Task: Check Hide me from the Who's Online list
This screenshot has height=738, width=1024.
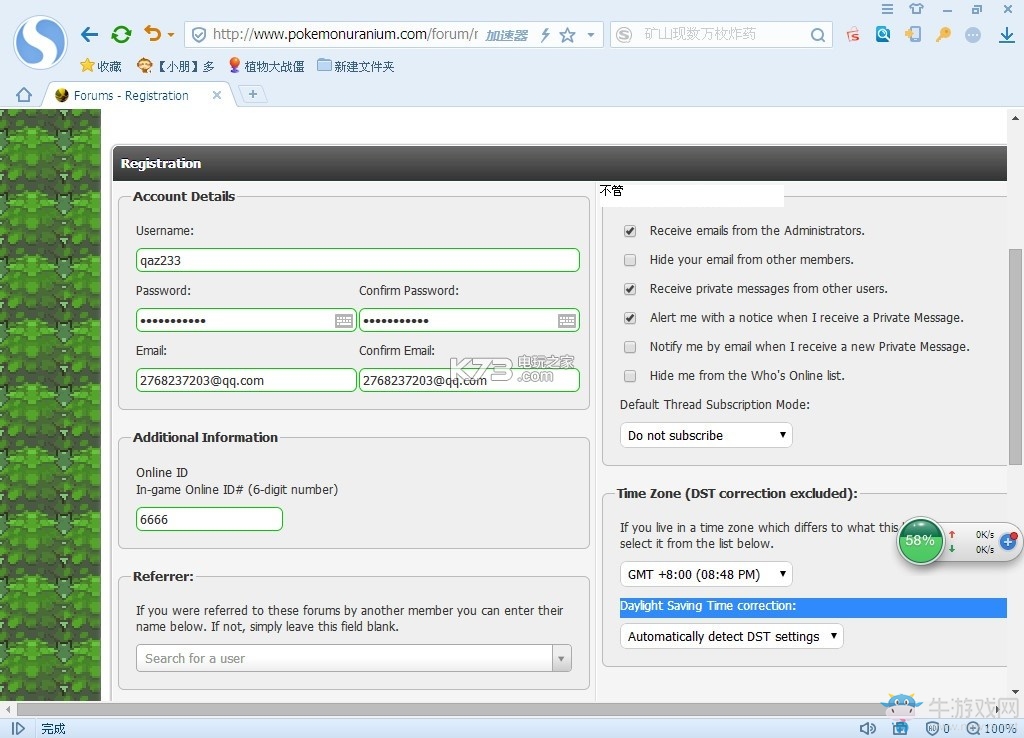Action: (x=630, y=376)
